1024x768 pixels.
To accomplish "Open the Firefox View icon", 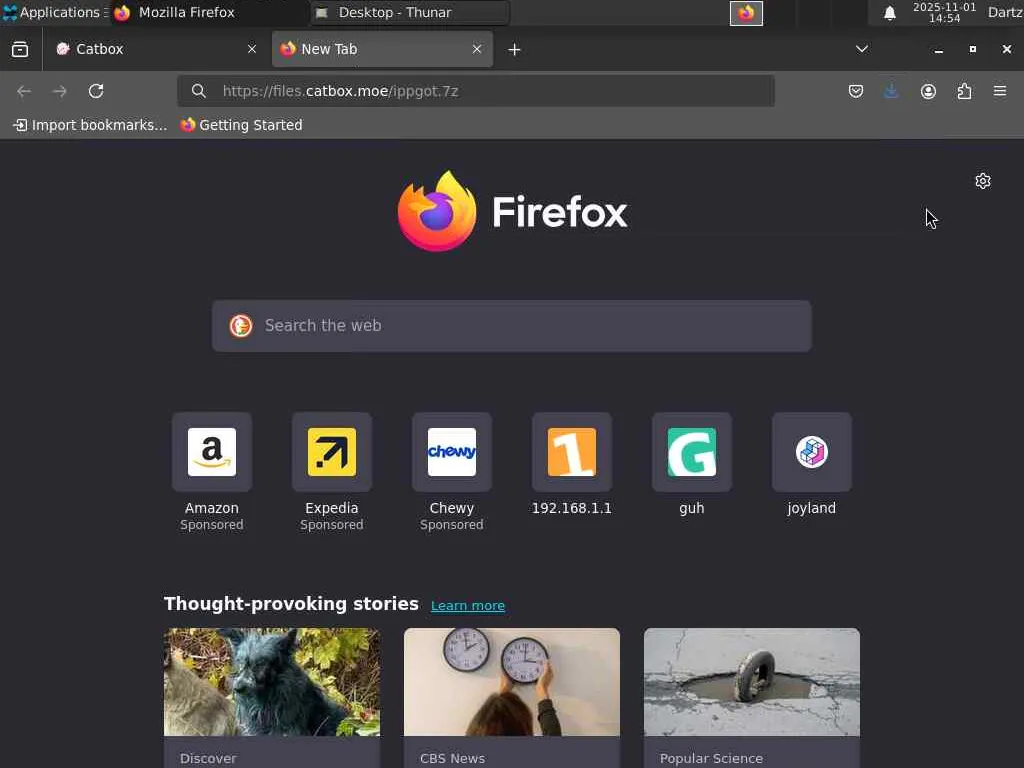I will click(20, 49).
